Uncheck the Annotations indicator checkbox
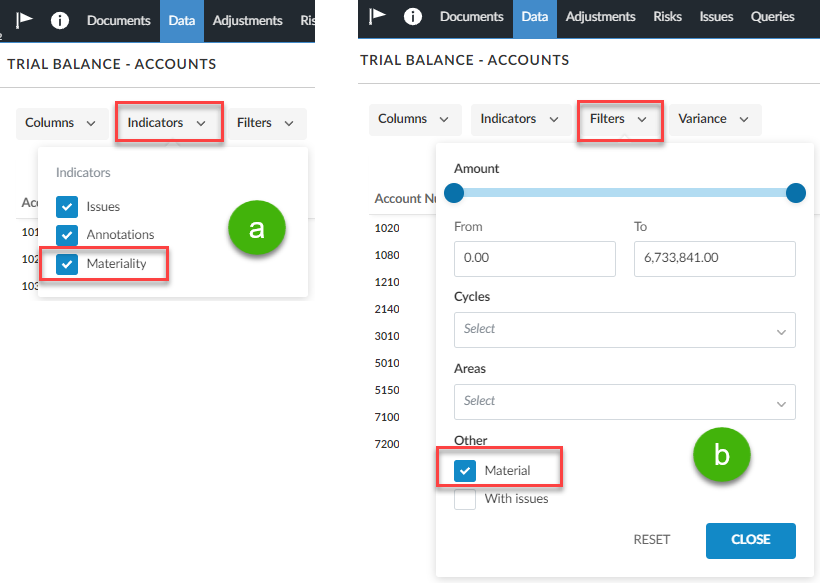Viewport: 820px width, 583px height. click(67, 235)
